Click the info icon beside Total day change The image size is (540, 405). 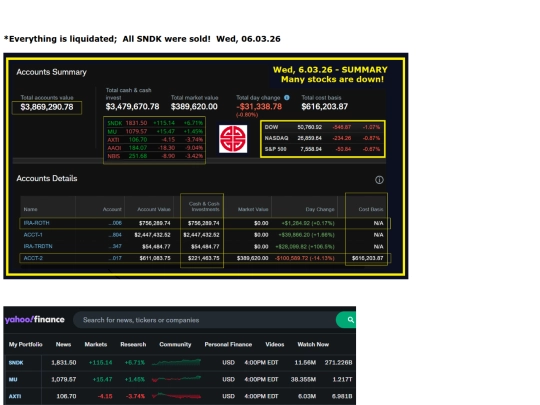287,98
